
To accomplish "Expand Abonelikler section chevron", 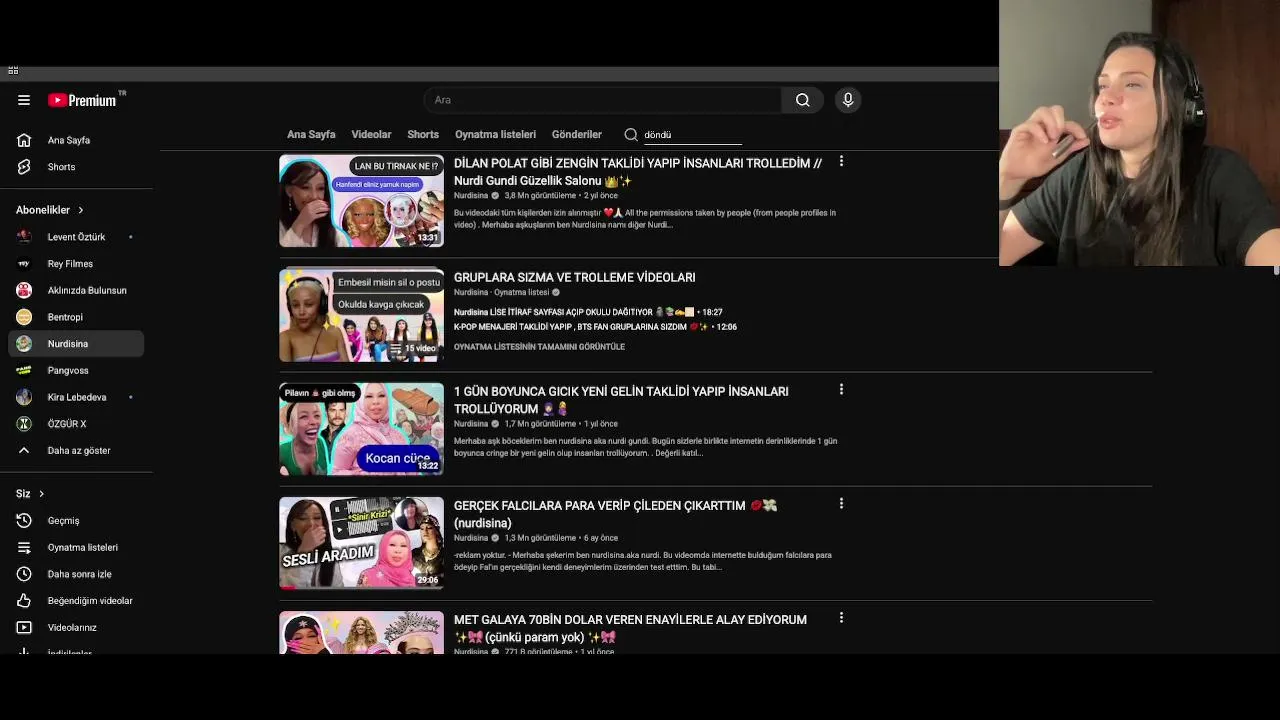I will coord(80,210).
